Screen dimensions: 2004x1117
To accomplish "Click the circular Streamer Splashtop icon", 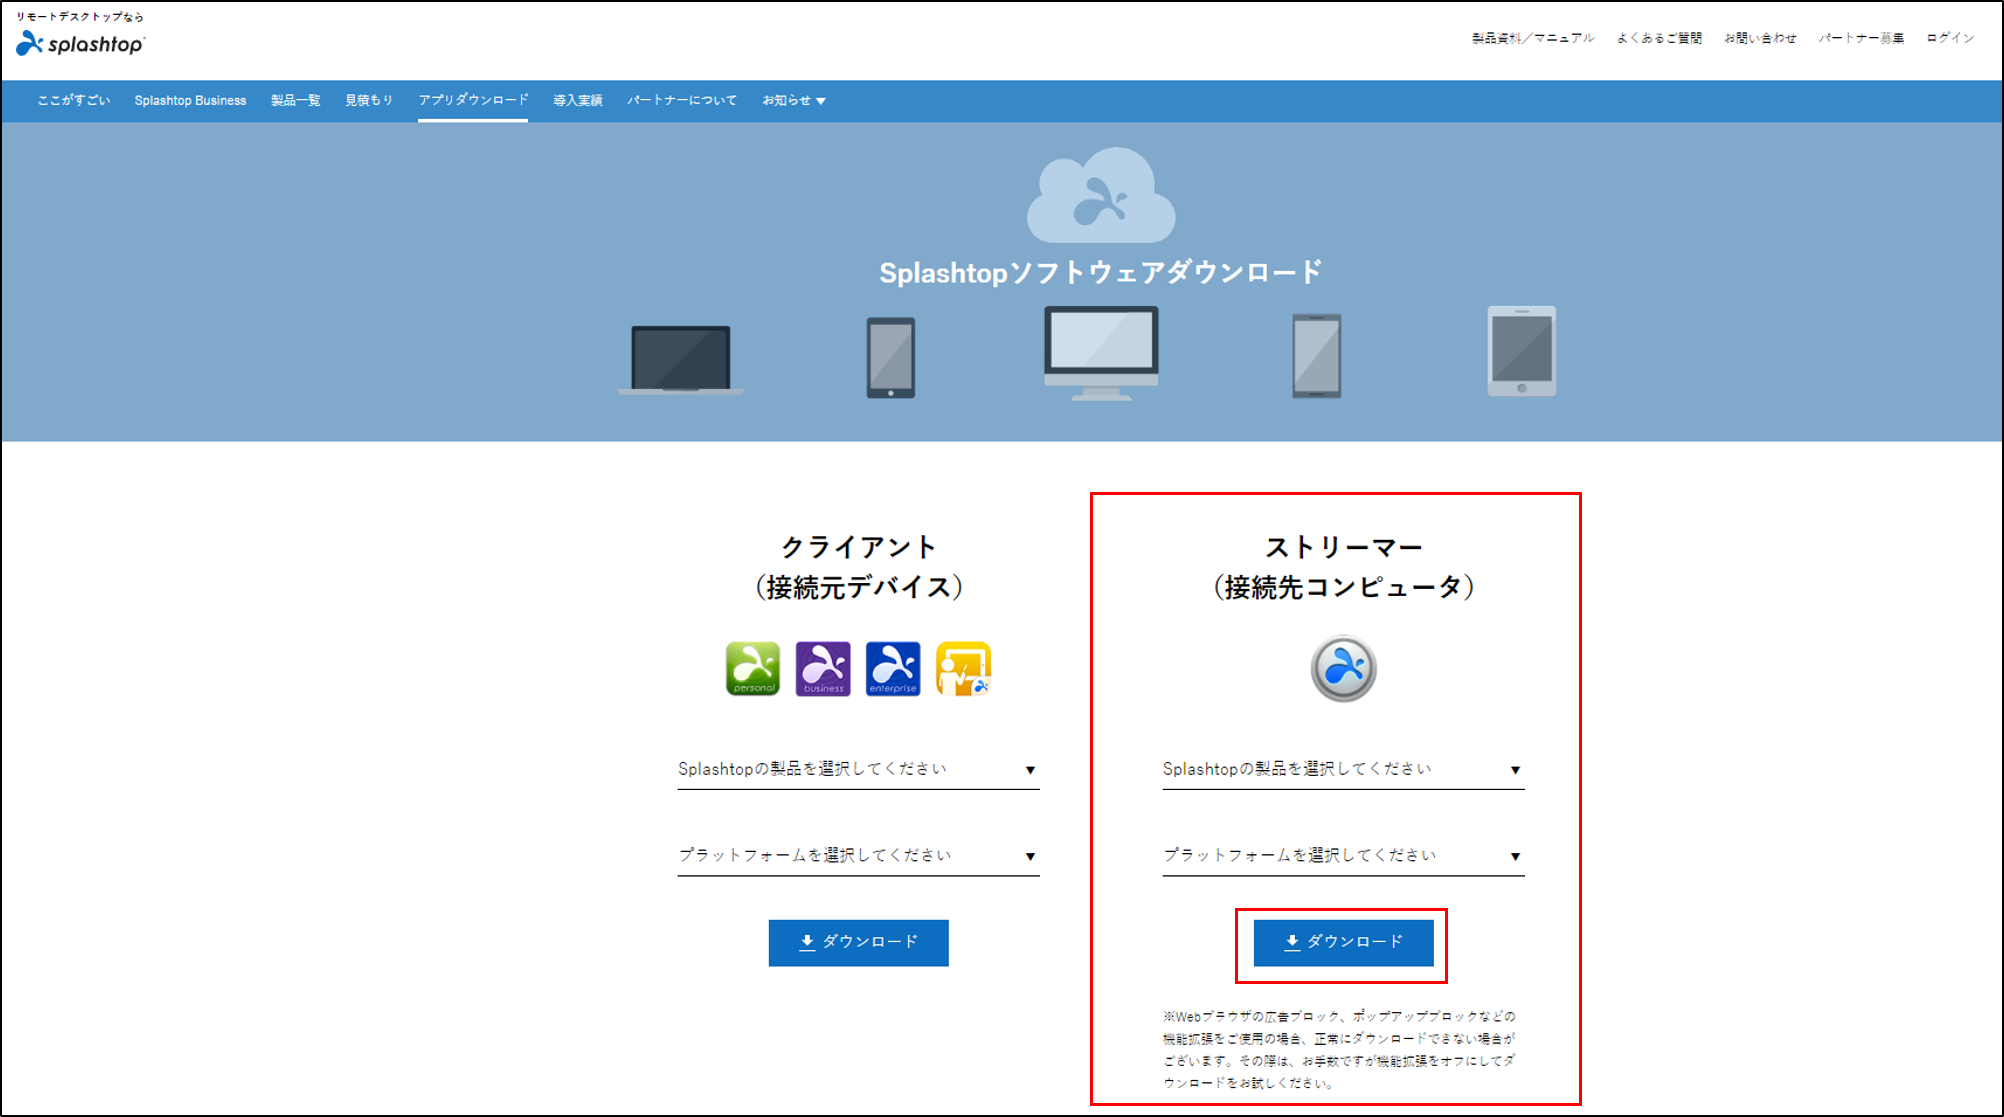I will coord(1343,667).
